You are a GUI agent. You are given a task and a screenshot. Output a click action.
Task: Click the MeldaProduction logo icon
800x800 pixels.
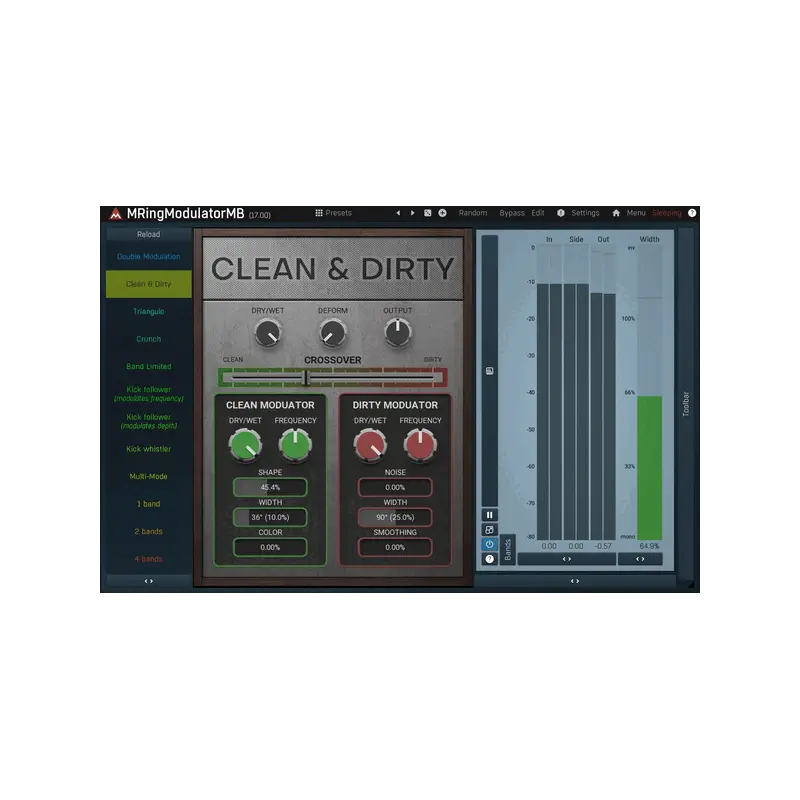click(115, 213)
